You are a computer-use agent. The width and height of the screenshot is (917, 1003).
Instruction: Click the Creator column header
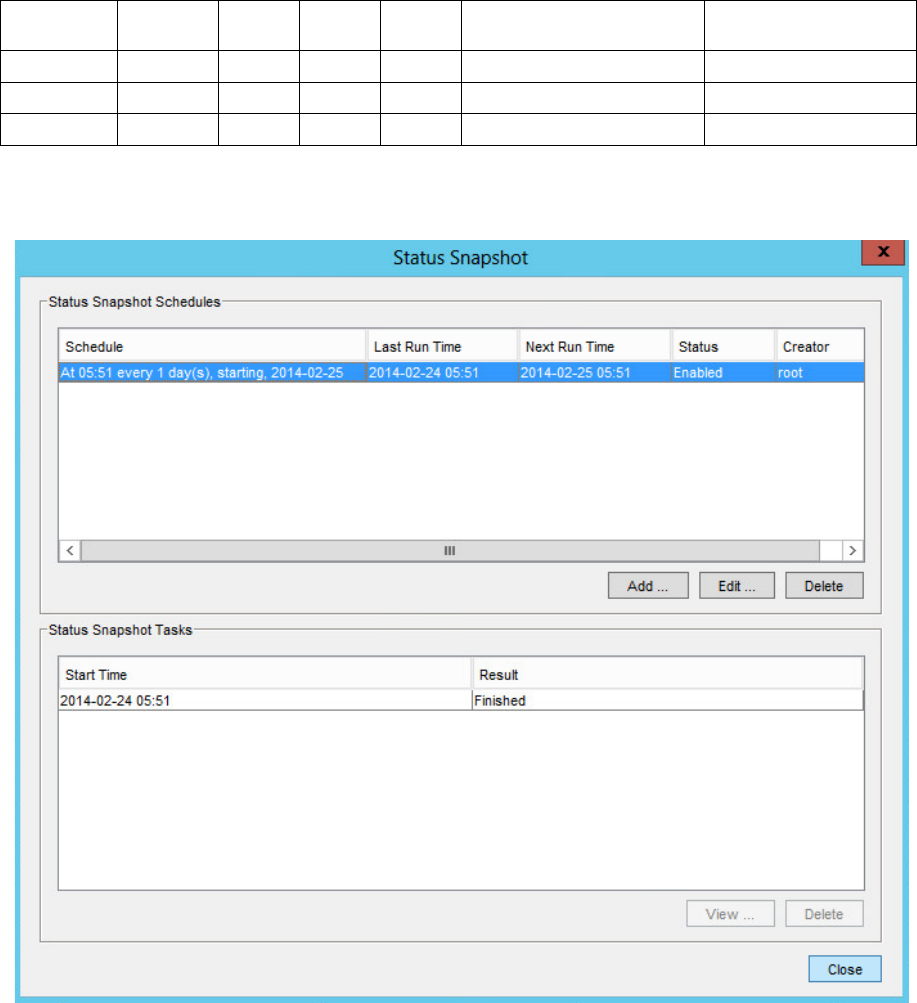[818, 347]
